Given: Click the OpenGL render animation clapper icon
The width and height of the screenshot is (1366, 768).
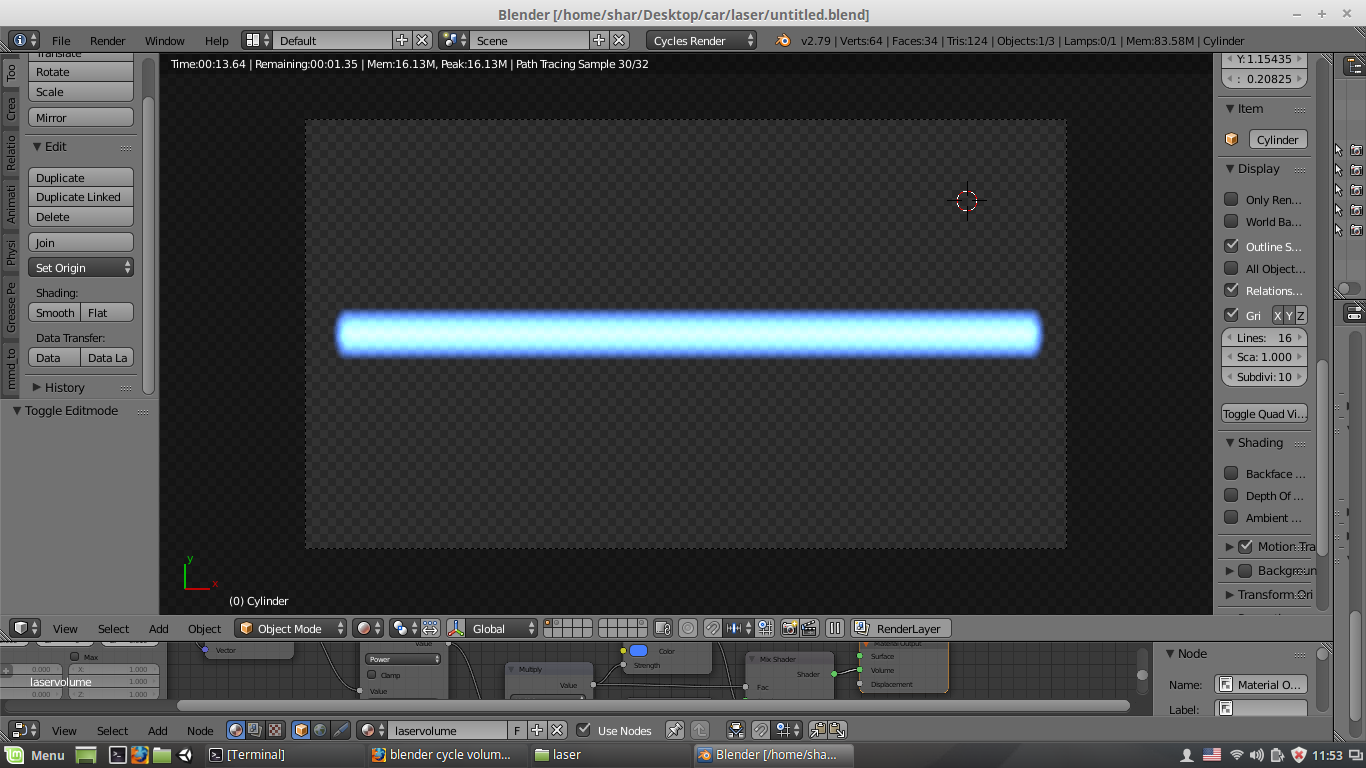Looking at the screenshot, I should point(809,628).
